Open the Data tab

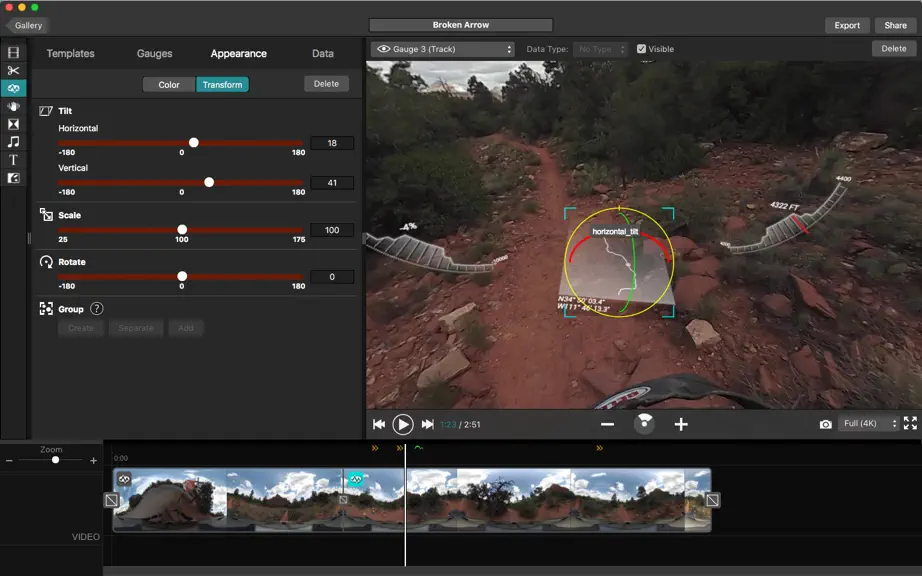[323, 53]
